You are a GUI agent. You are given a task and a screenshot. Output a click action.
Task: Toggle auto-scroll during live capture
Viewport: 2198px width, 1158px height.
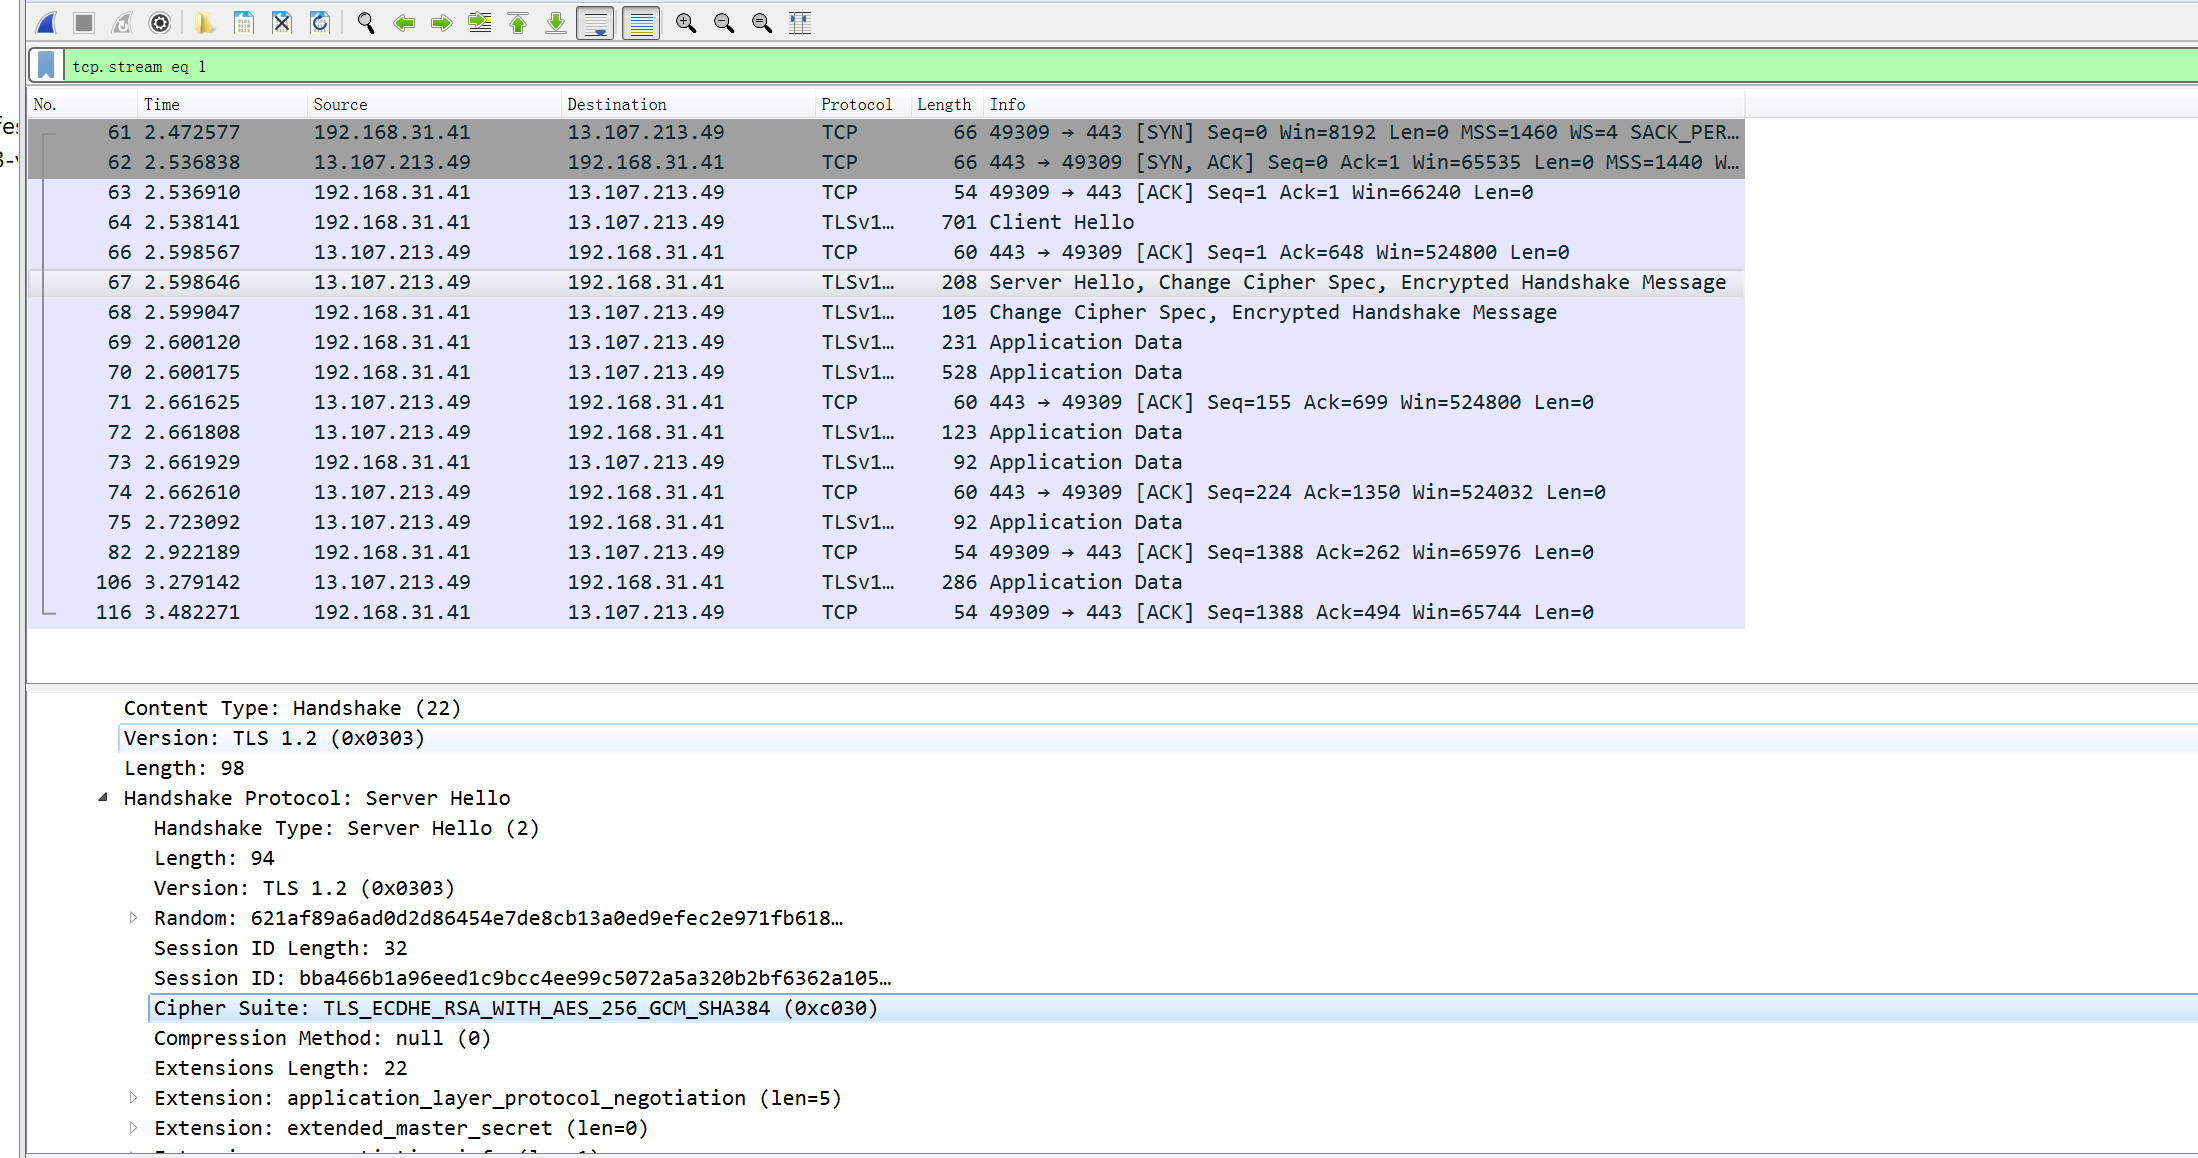tap(595, 22)
